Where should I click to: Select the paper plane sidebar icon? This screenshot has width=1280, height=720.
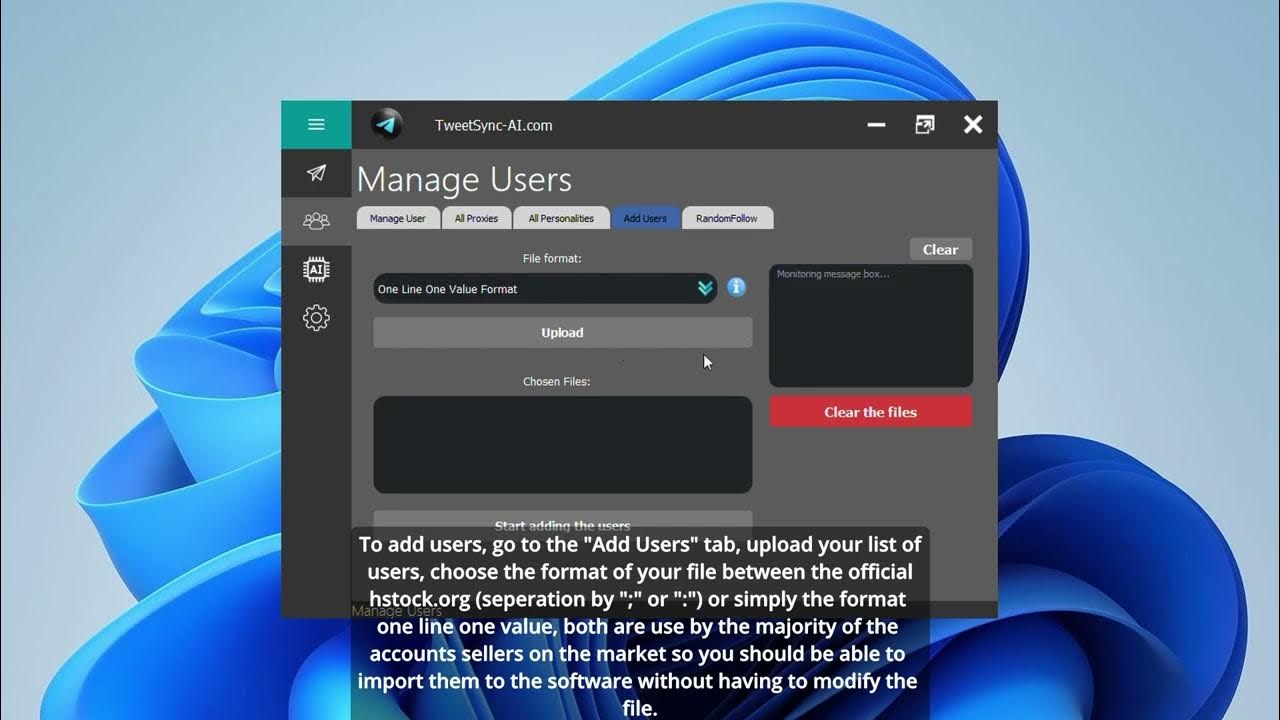315,174
